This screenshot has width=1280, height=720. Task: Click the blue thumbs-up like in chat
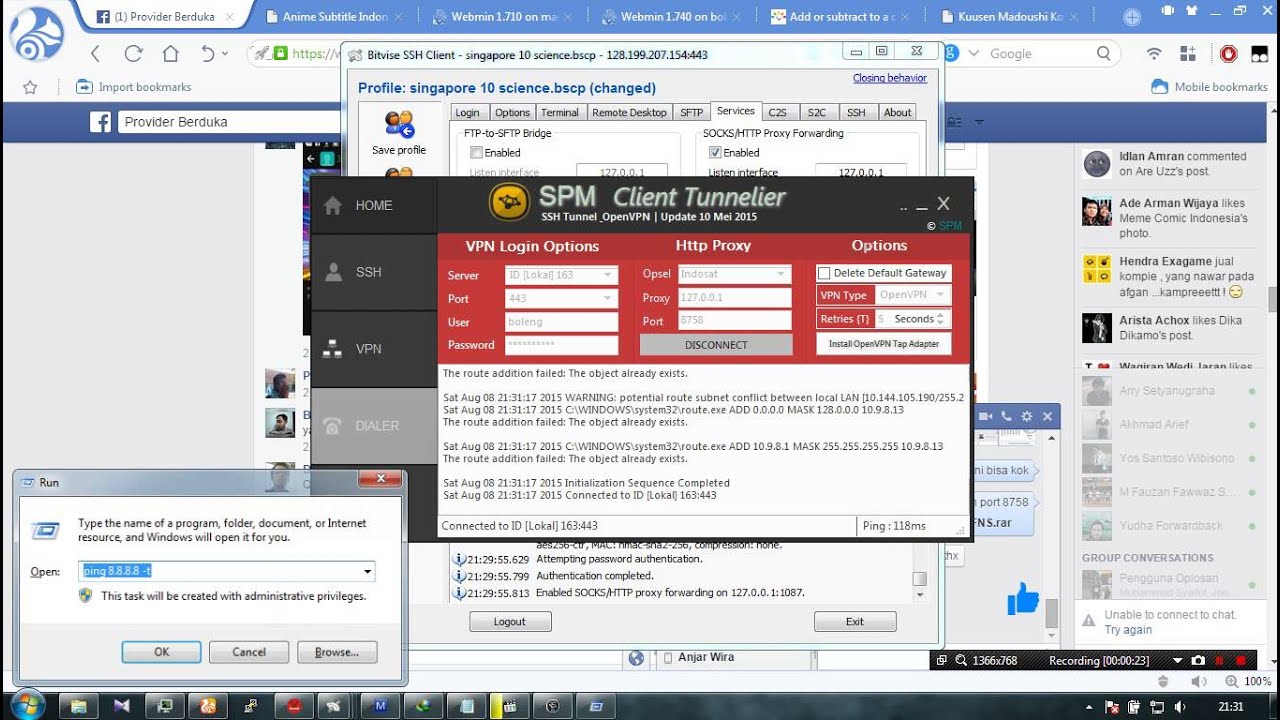click(x=1023, y=599)
